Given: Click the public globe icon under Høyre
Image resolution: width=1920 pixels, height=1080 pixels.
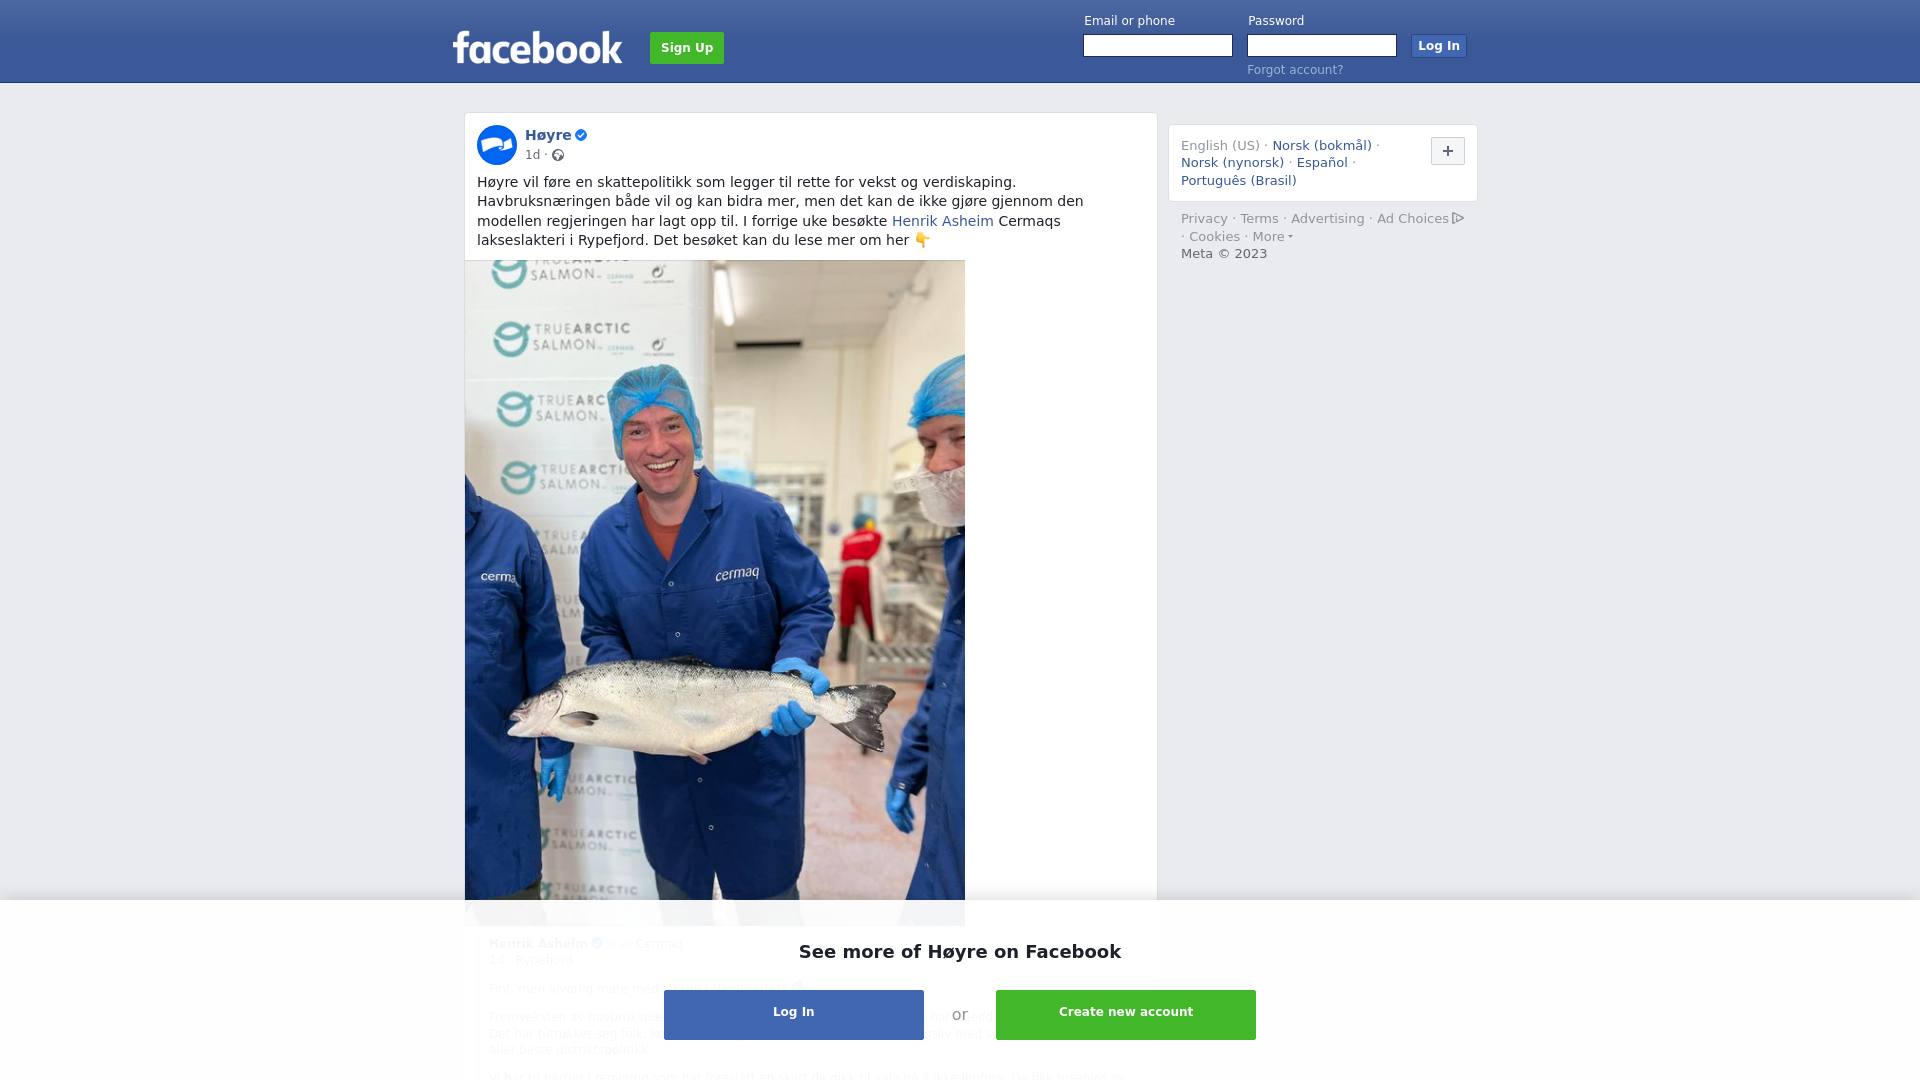Looking at the screenshot, I should click(x=558, y=155).
